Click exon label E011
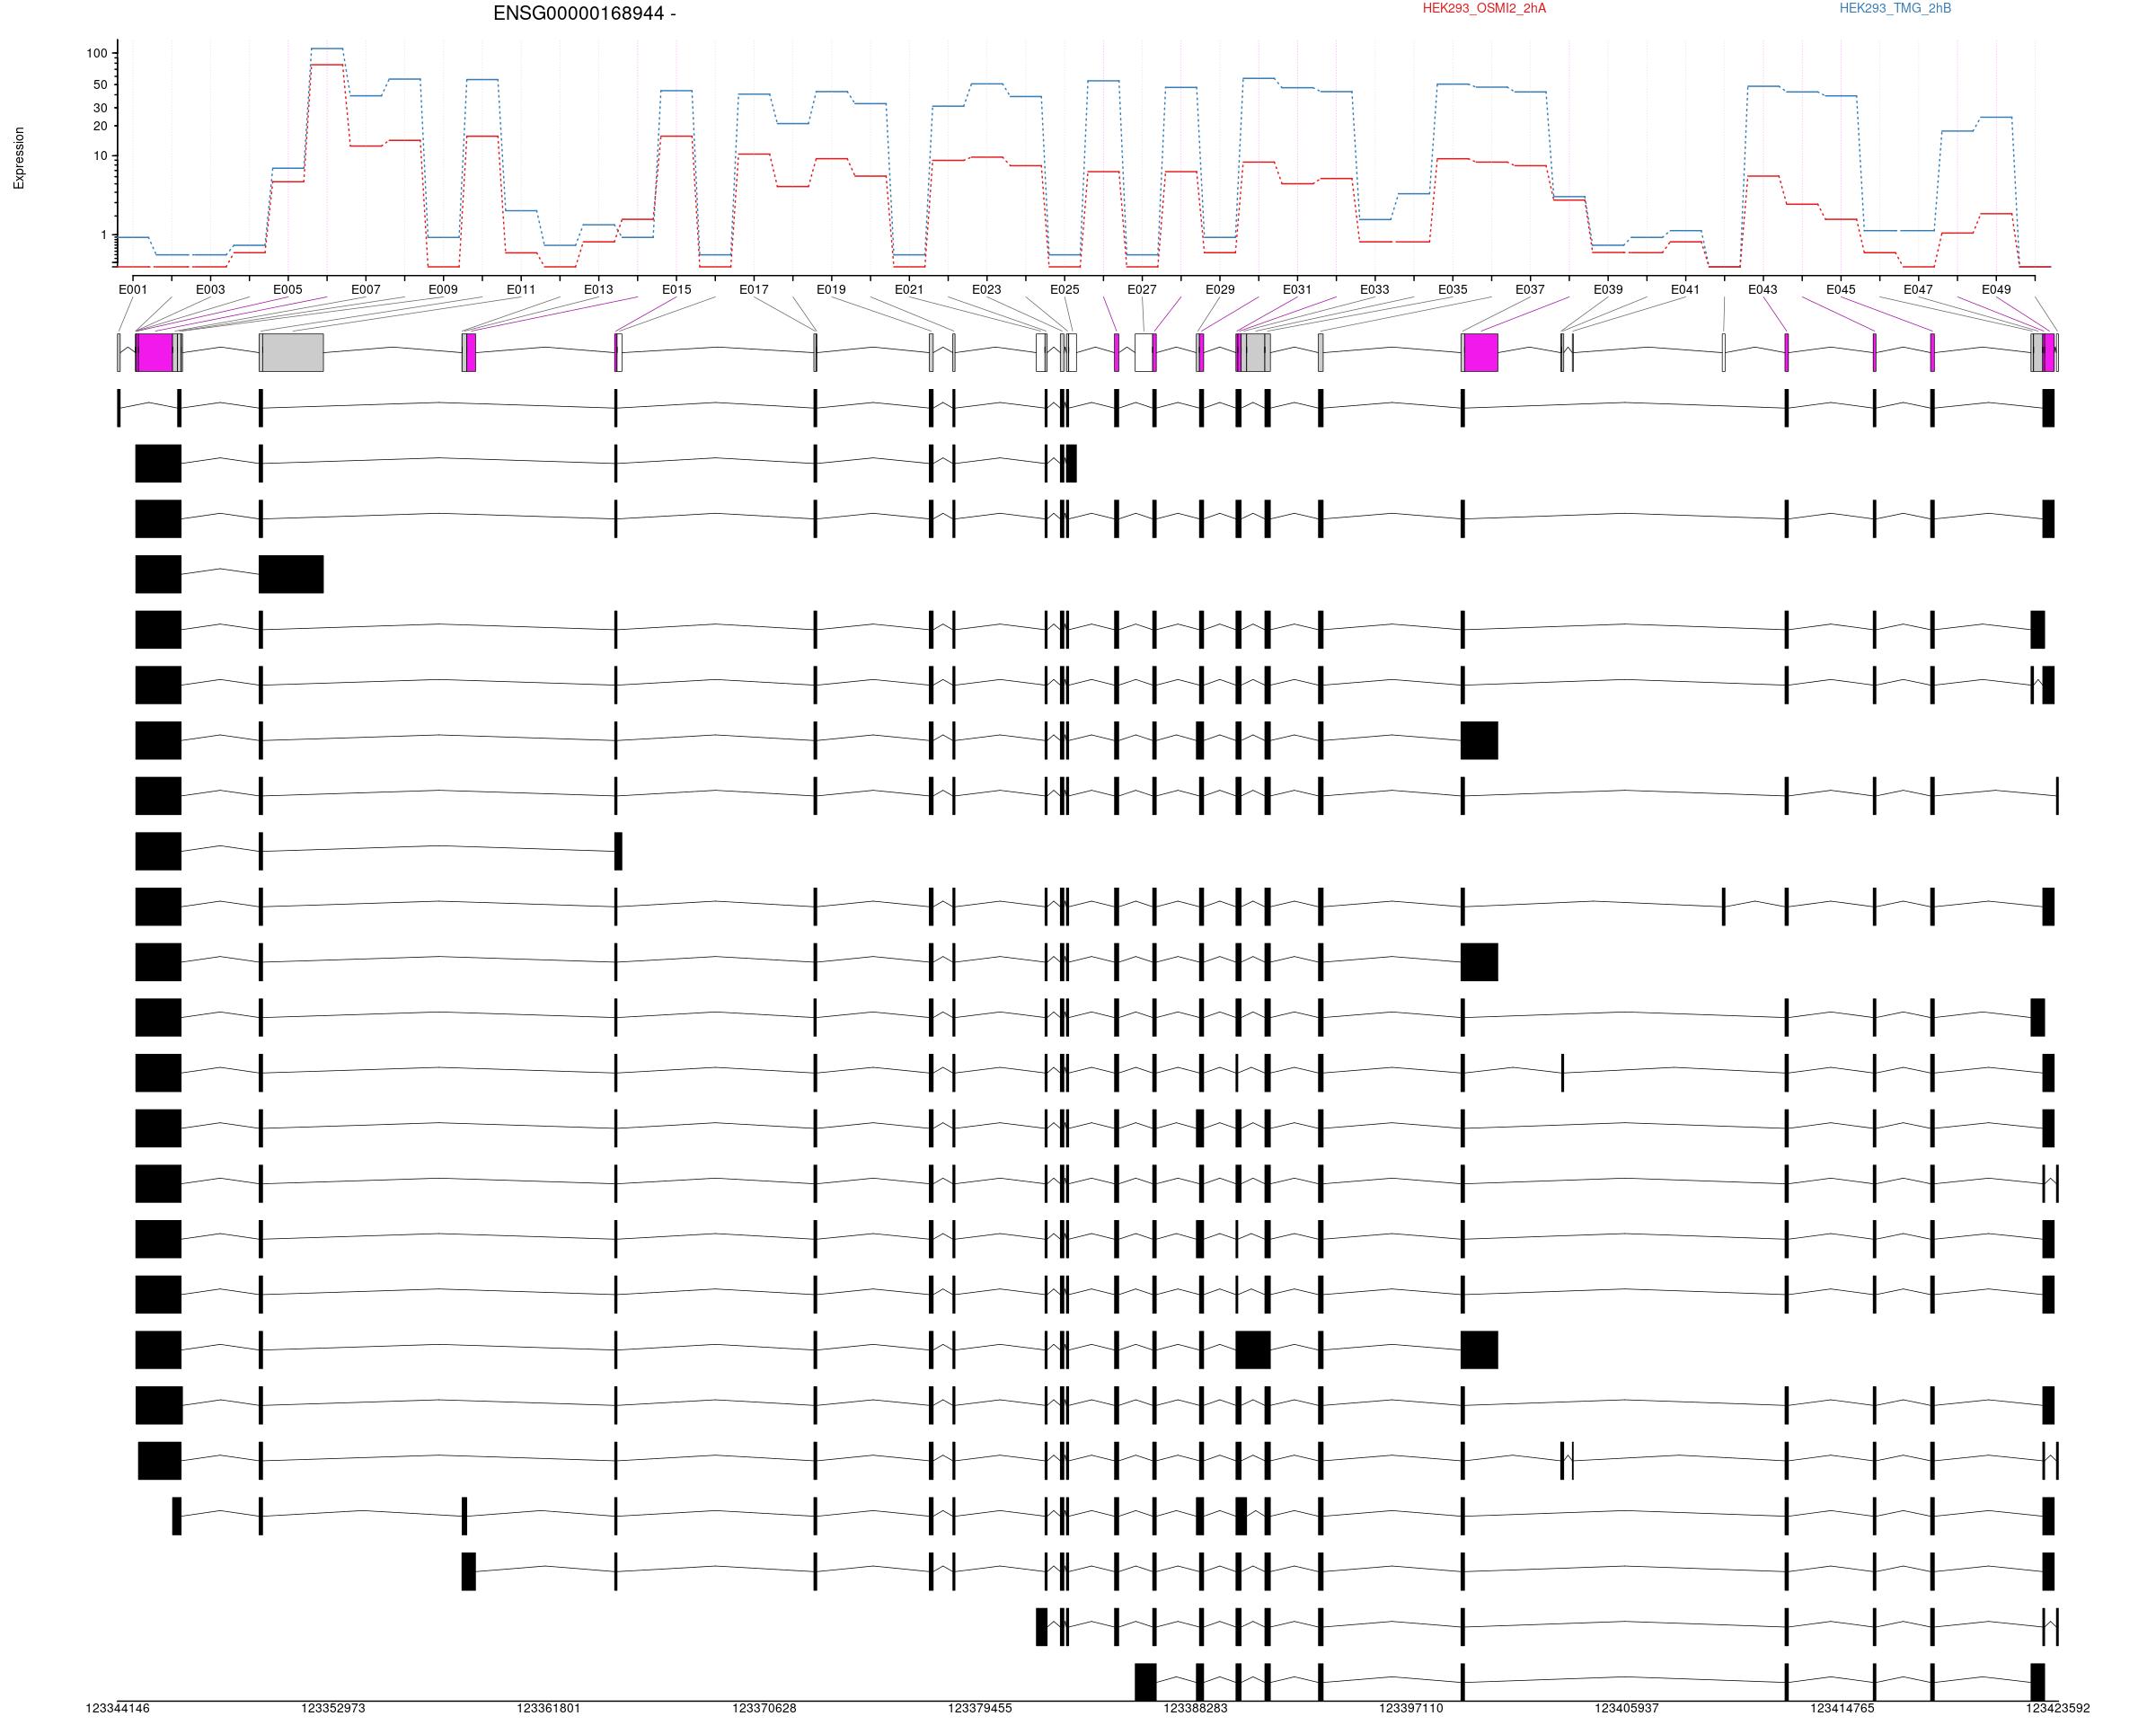This screenshot has width=2156, height=1725. [x=521, y=290]
